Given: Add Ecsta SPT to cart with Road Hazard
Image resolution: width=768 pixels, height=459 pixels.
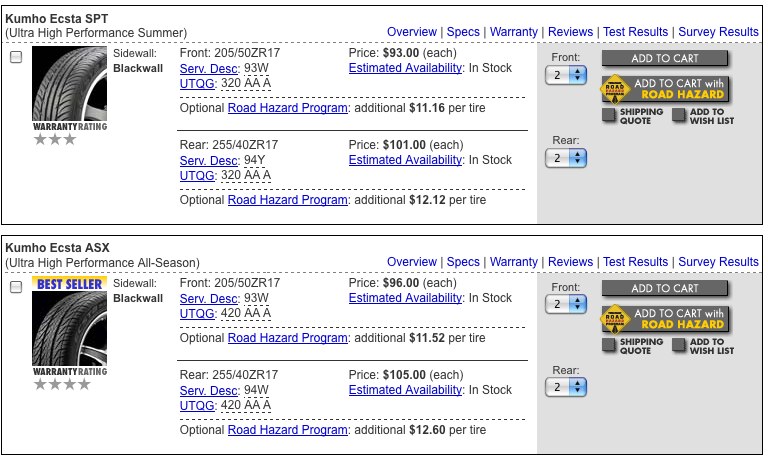Looking at the screenshot, I should point(664,89).
